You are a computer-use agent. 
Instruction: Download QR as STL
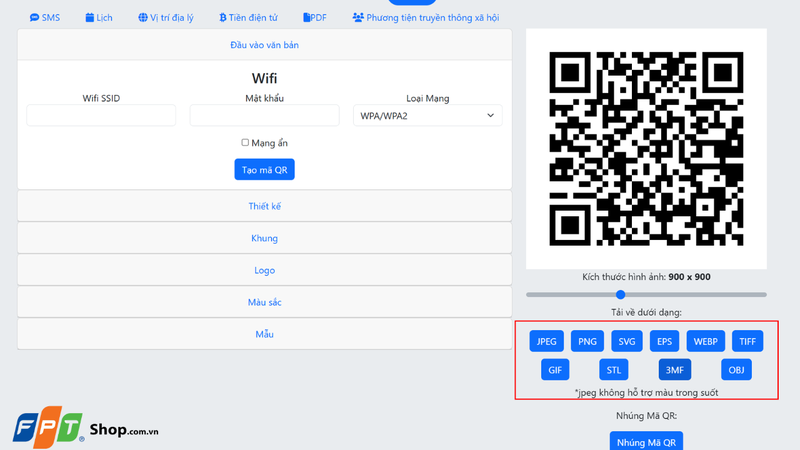click(614, 370)
